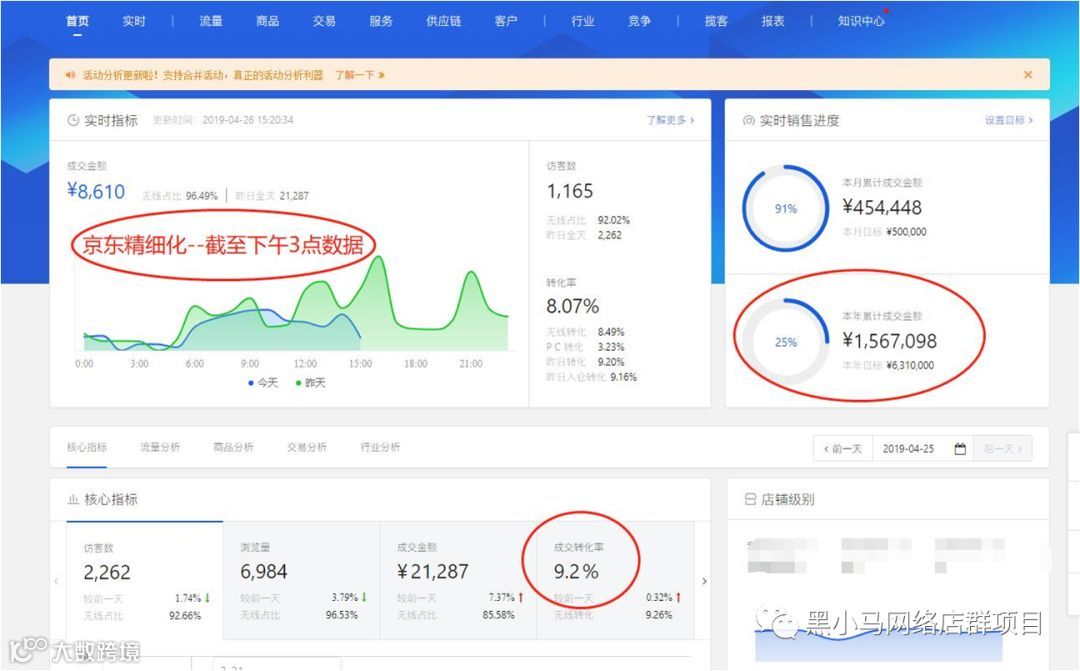Toggle the 今天 chart legend
The image size is (1080, 671).
(262, 382)
